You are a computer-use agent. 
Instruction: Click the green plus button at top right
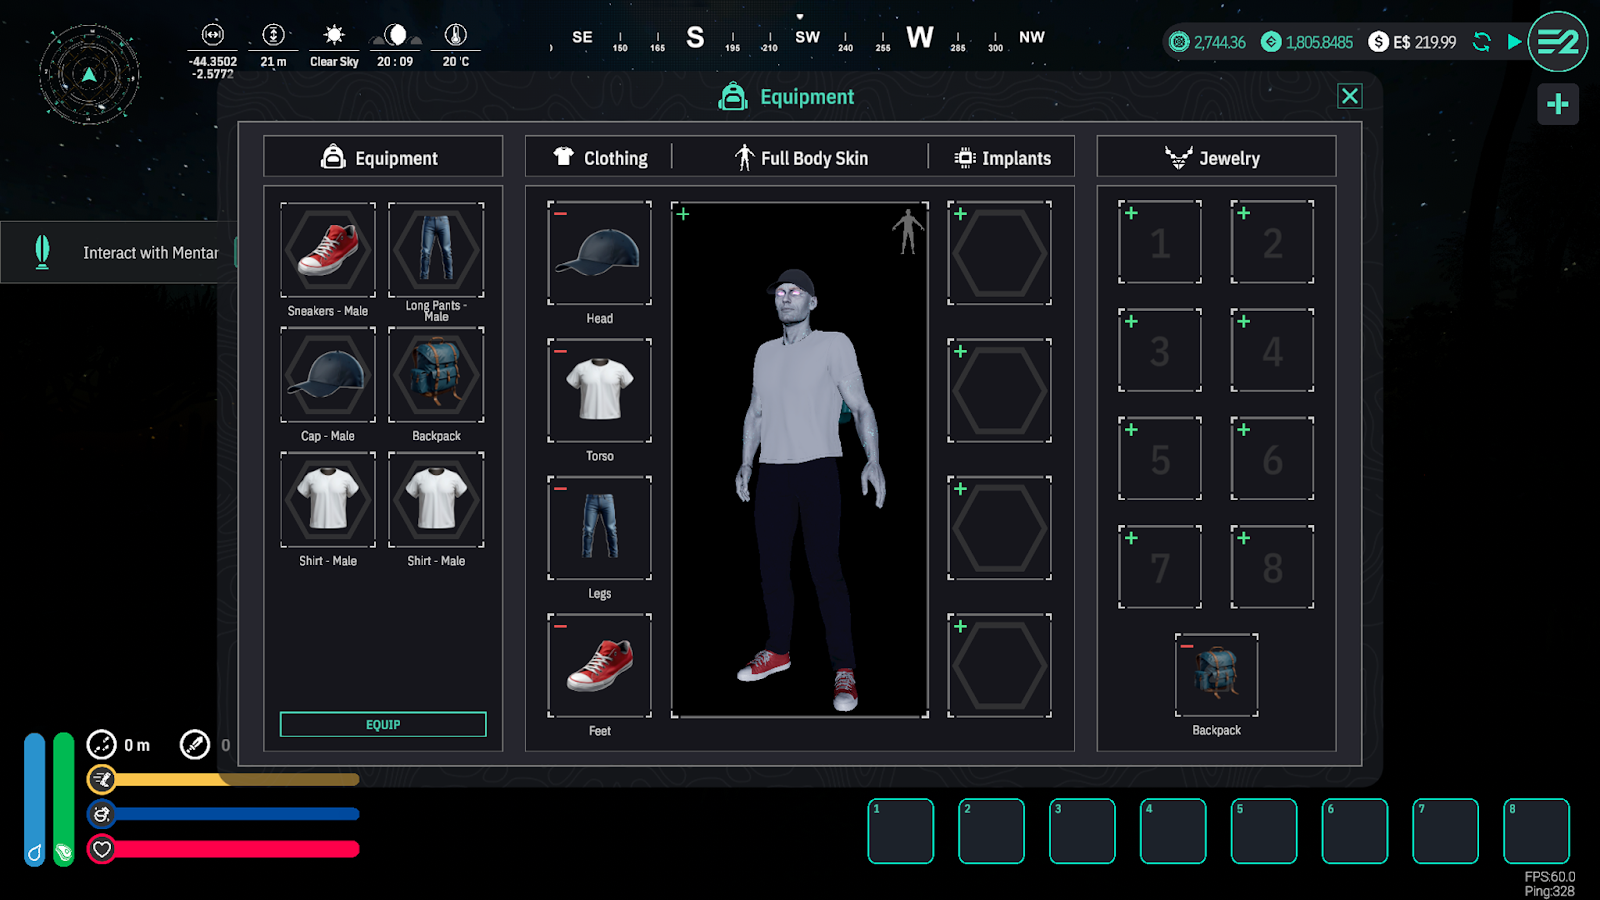1558,104
